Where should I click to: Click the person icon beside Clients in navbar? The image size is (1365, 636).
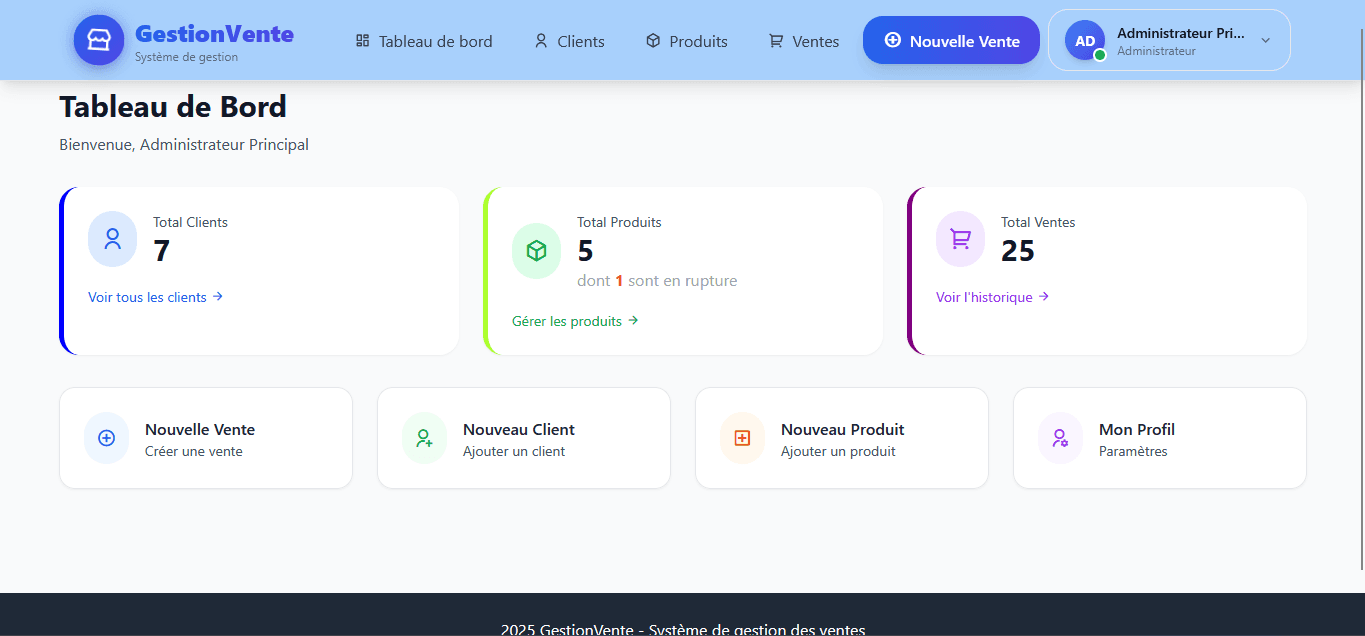(541, 41)
